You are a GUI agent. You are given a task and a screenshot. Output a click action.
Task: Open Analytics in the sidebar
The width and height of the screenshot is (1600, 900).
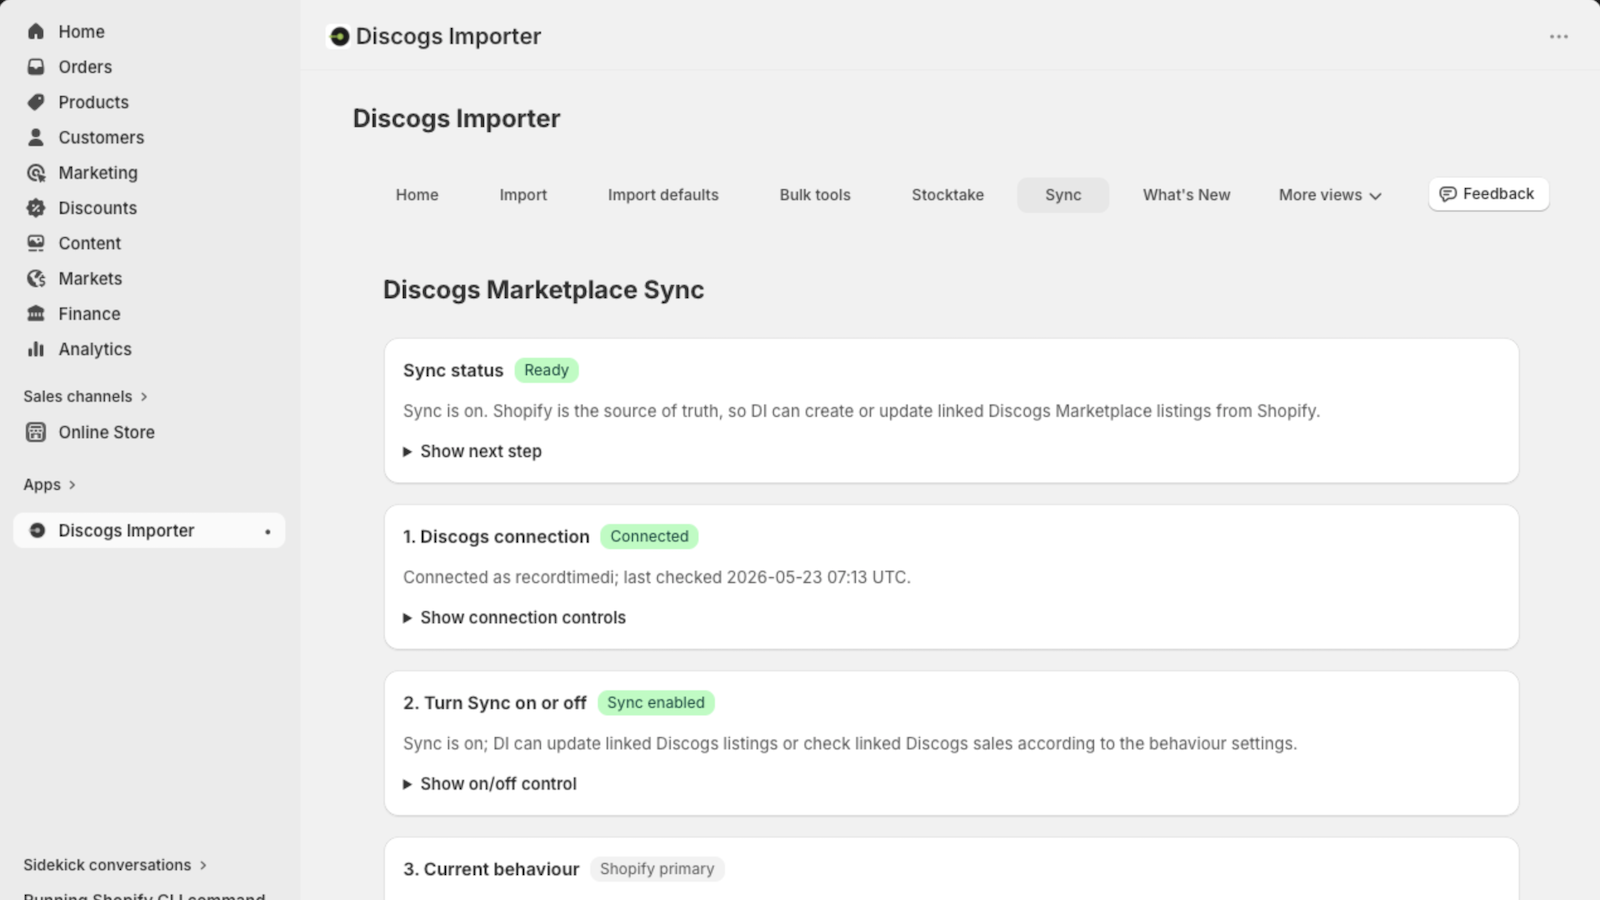click(x=95, y=349)
